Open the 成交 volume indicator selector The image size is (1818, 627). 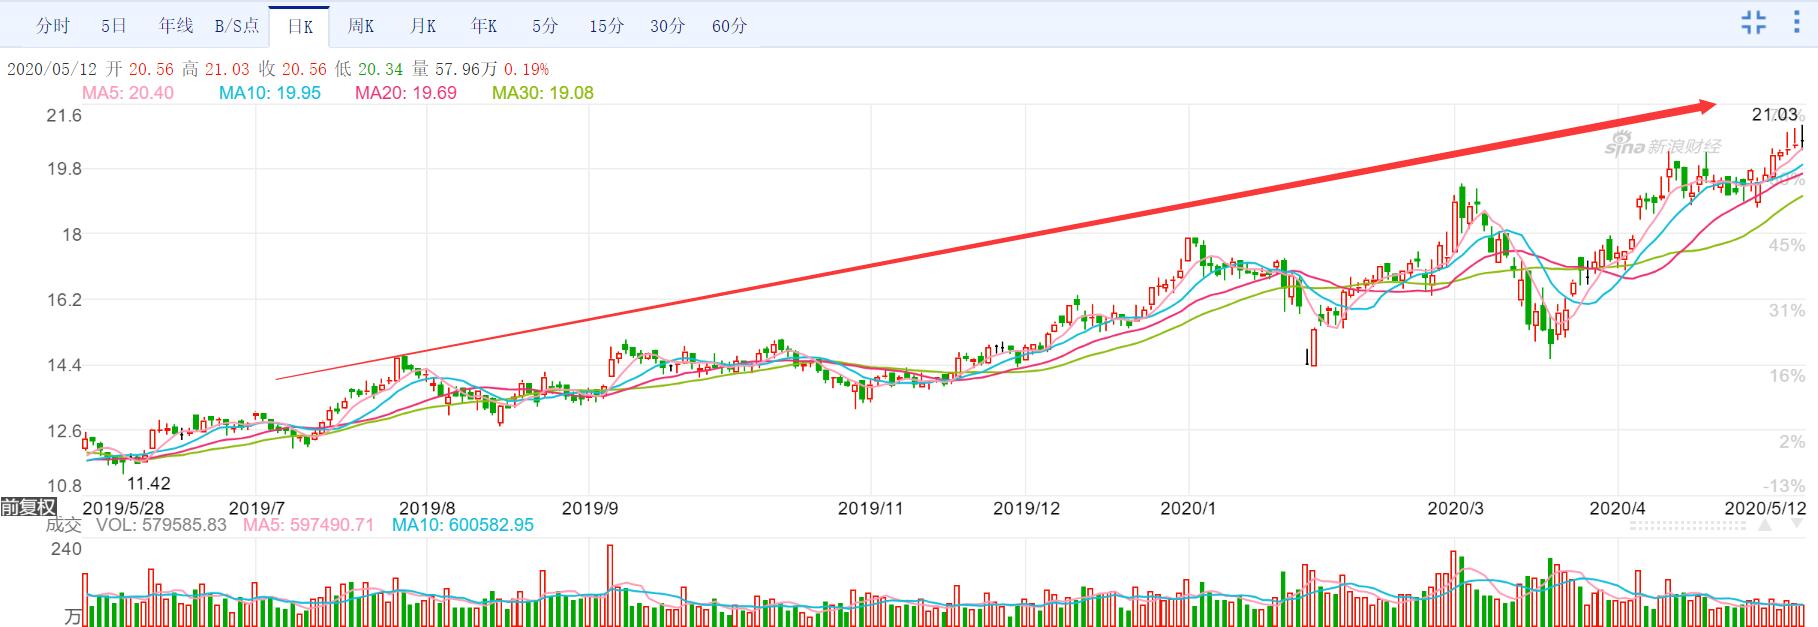[64, 525]
